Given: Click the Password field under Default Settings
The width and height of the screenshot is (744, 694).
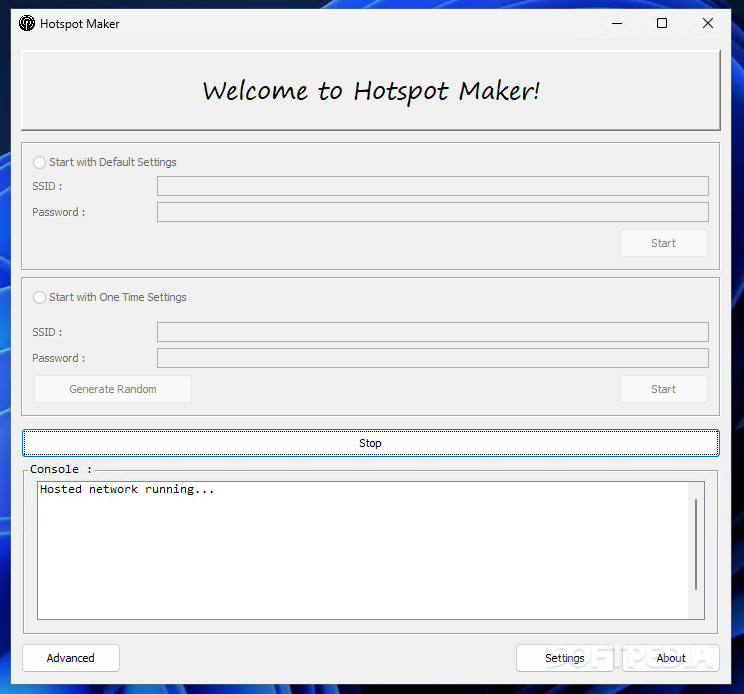Looking at the screenshot, I should pos(433,212).
